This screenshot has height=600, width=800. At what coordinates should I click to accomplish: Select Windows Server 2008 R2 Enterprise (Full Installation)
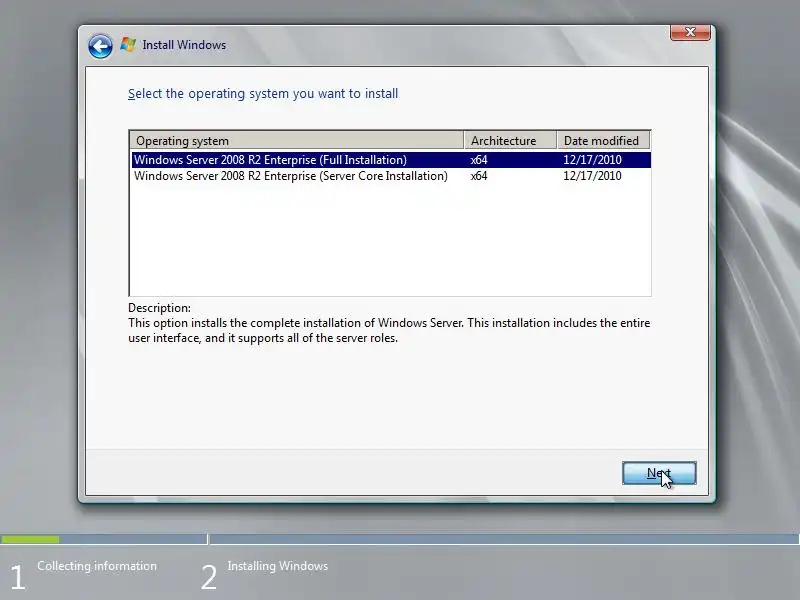391,160
